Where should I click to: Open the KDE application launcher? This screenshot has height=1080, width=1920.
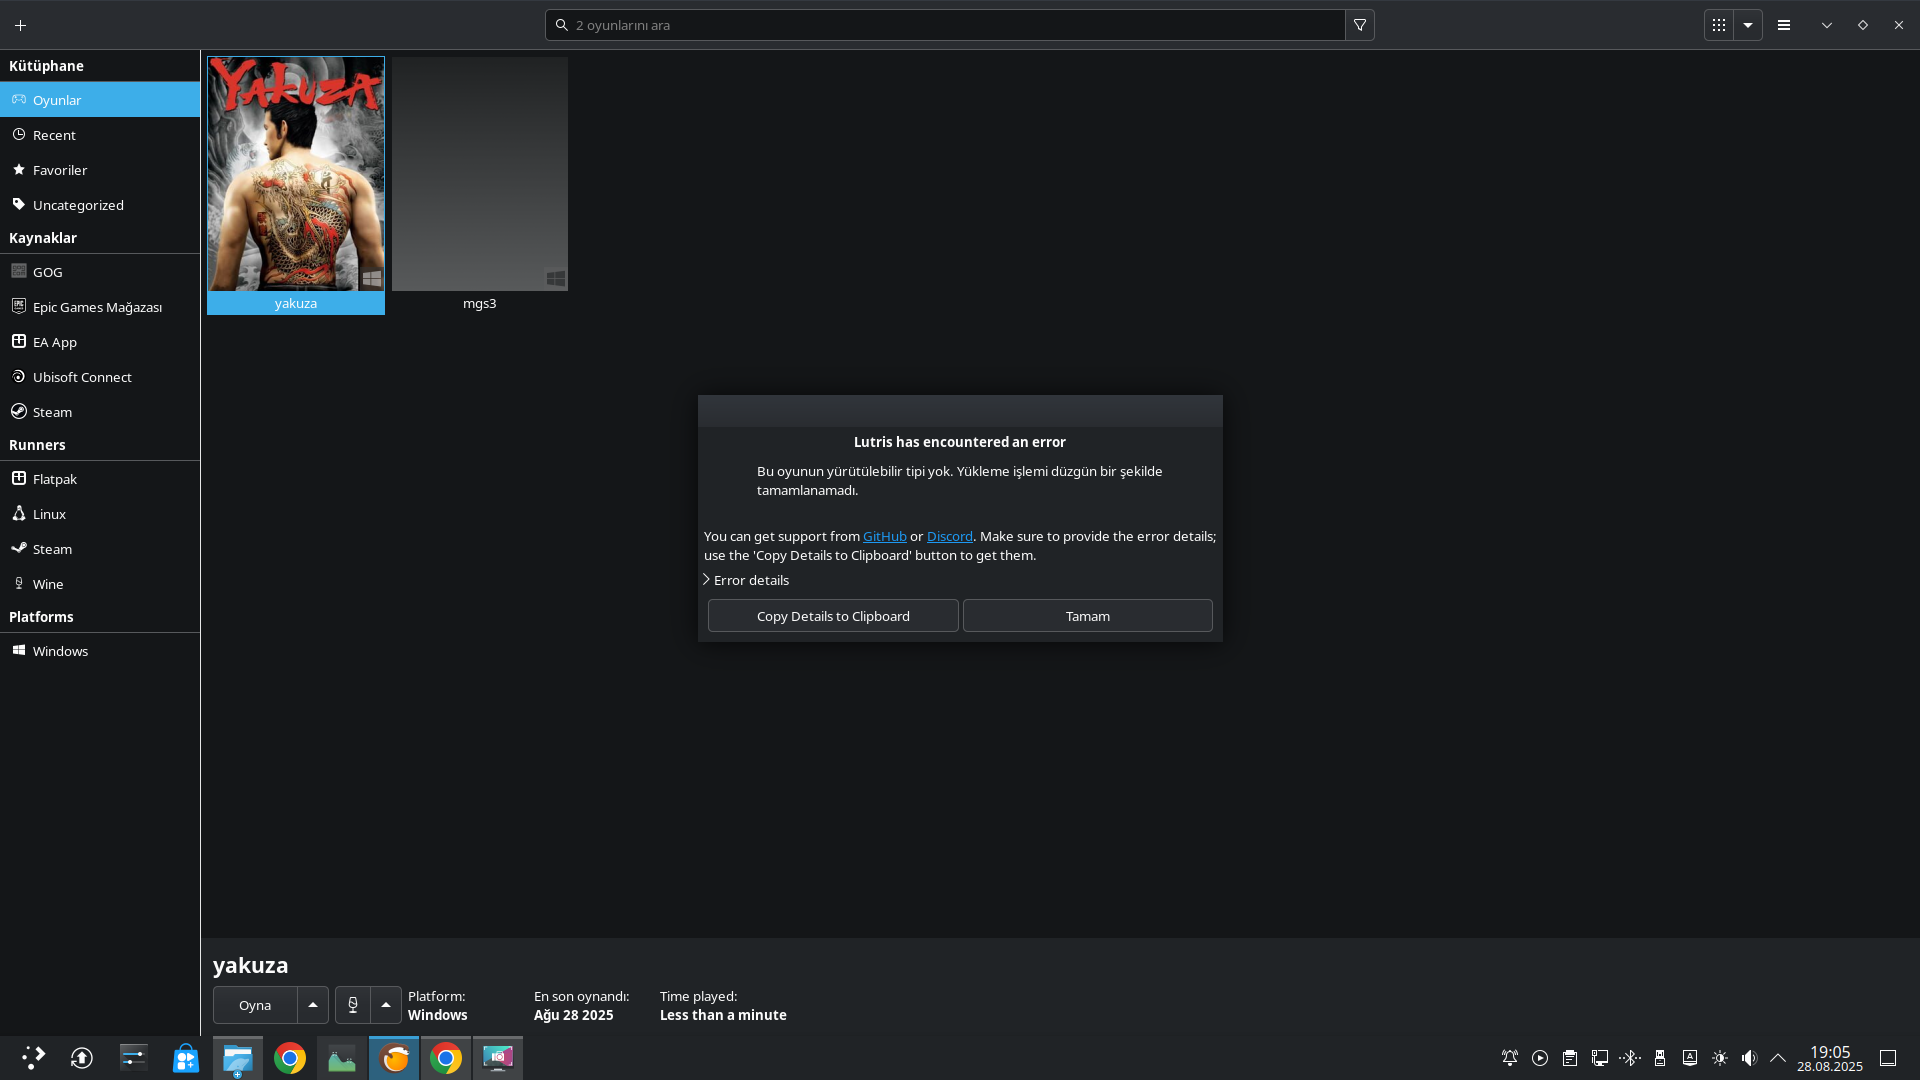[x=33, y=1058]
